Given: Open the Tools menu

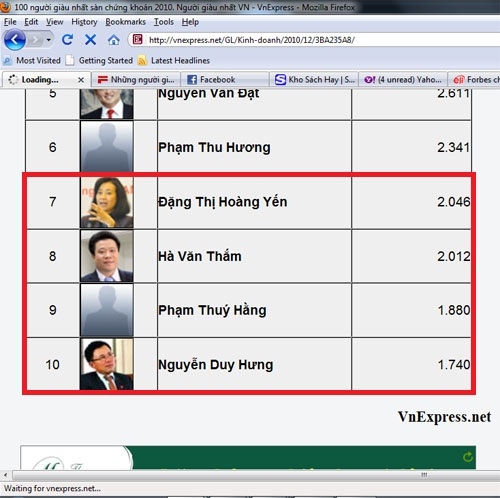Looking at the screenshot, I should click(164, 22).
